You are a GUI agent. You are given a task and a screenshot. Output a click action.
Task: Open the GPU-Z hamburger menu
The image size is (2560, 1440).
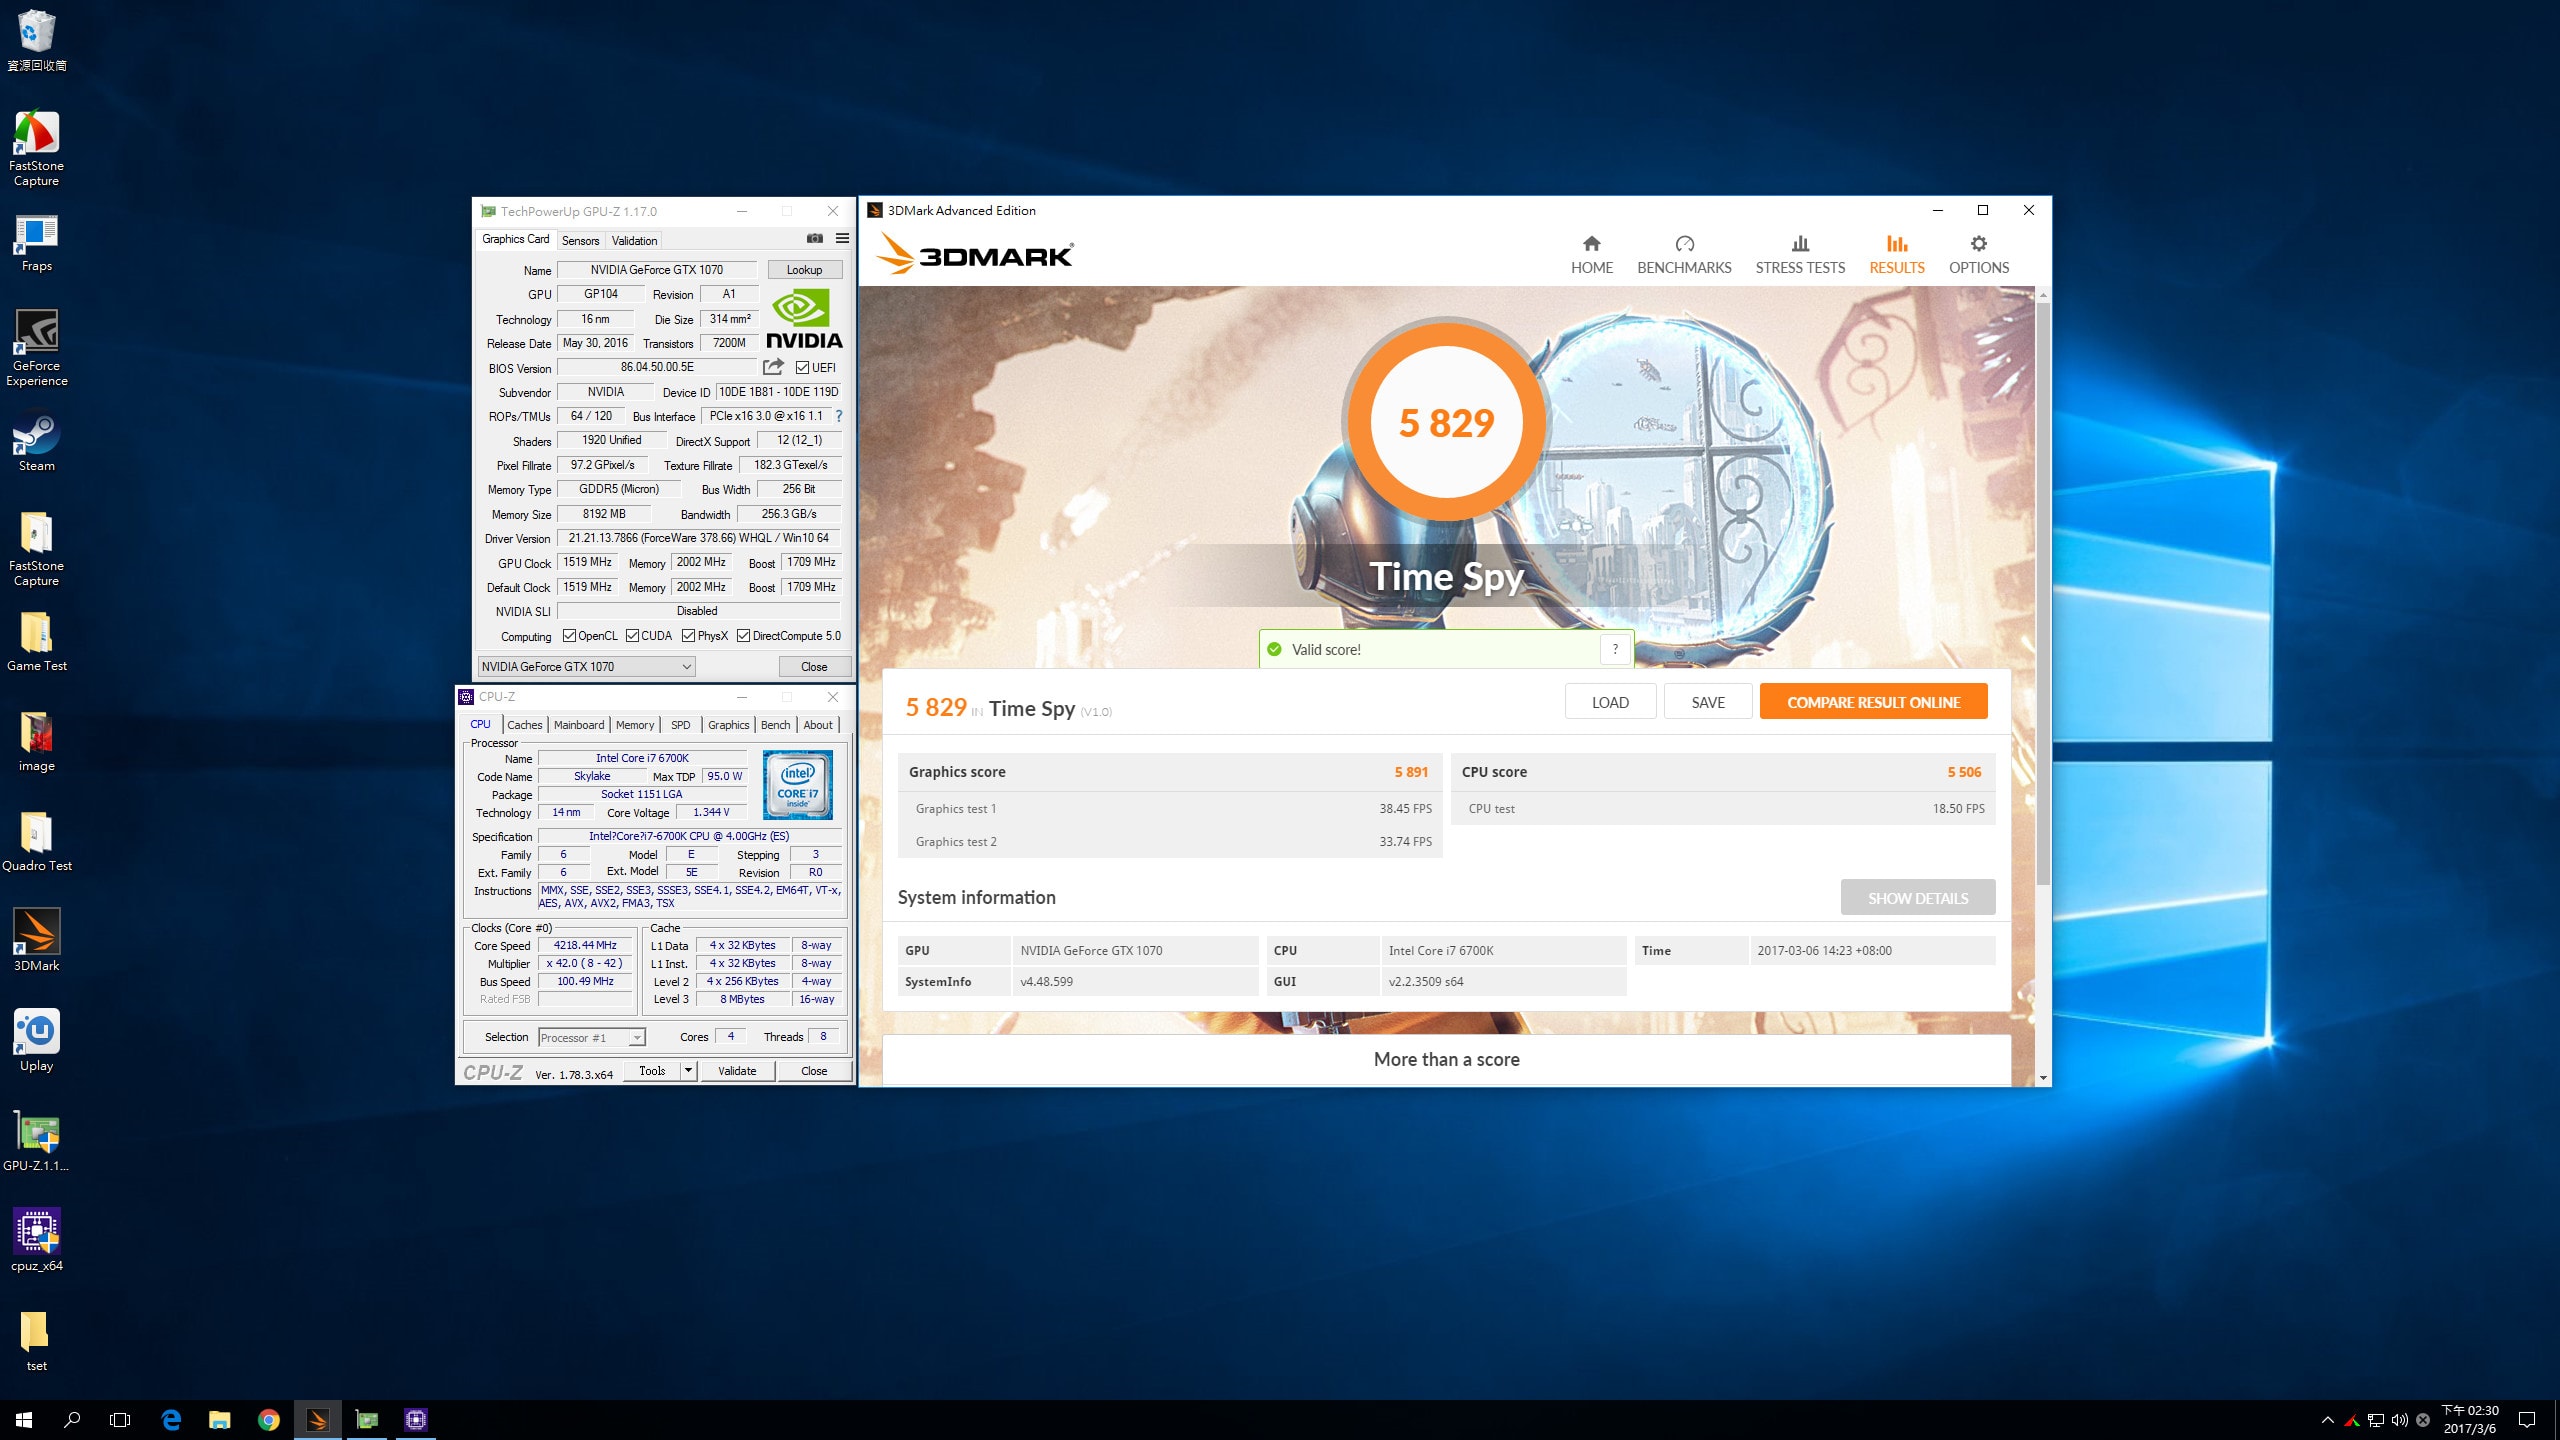(842, 239)
